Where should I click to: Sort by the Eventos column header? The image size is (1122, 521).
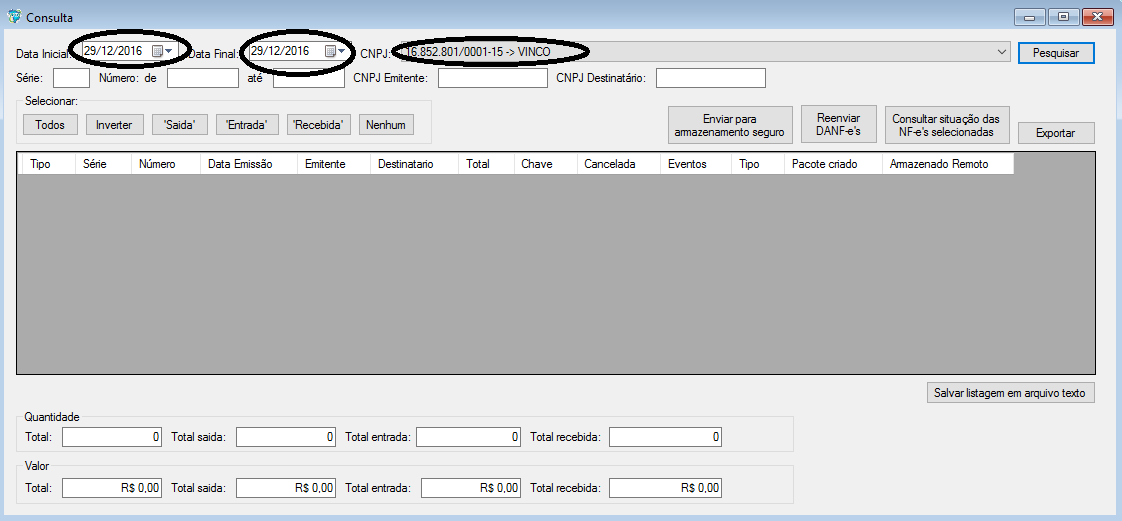click(696, 164)
